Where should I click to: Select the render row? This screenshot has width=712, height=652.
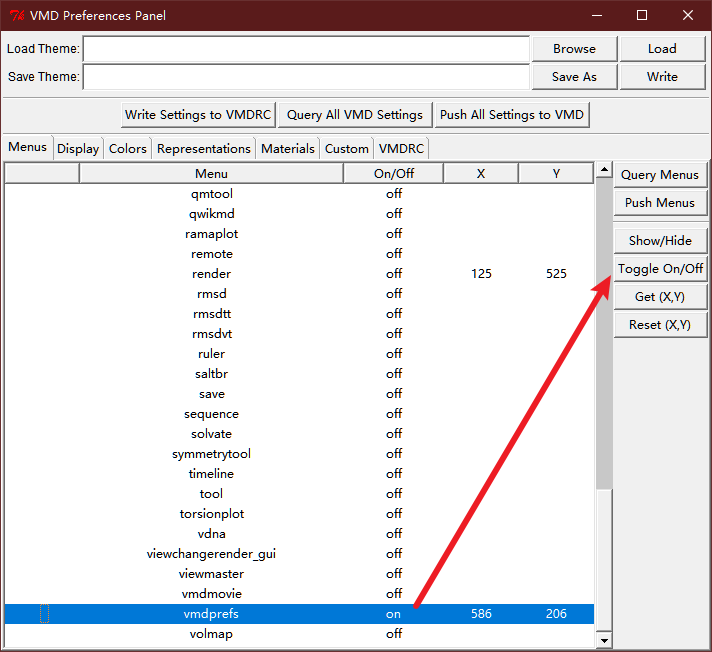(299, 274)
